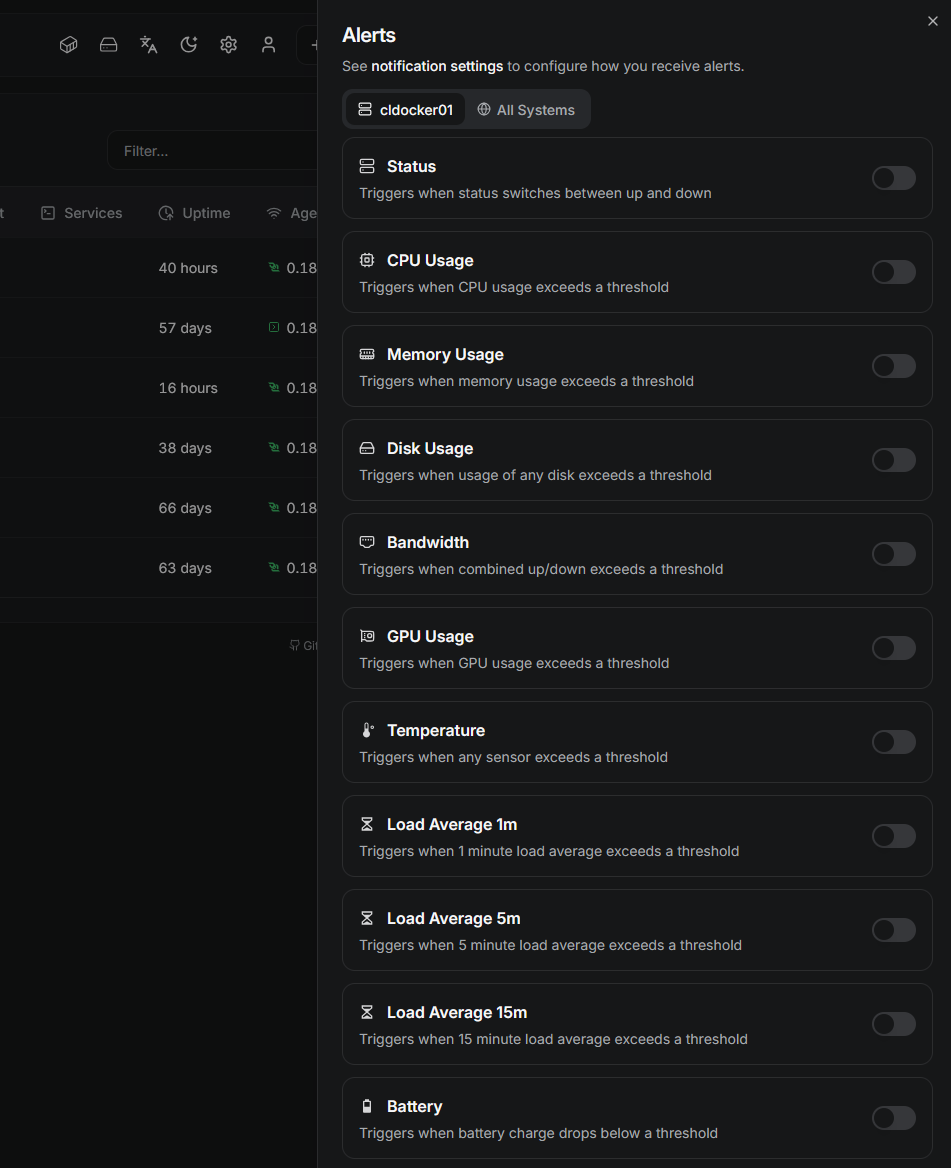The width and height of the screenshot is (951, 1168).
Task: Open settings via the gear icon
Action: point(229,45)
